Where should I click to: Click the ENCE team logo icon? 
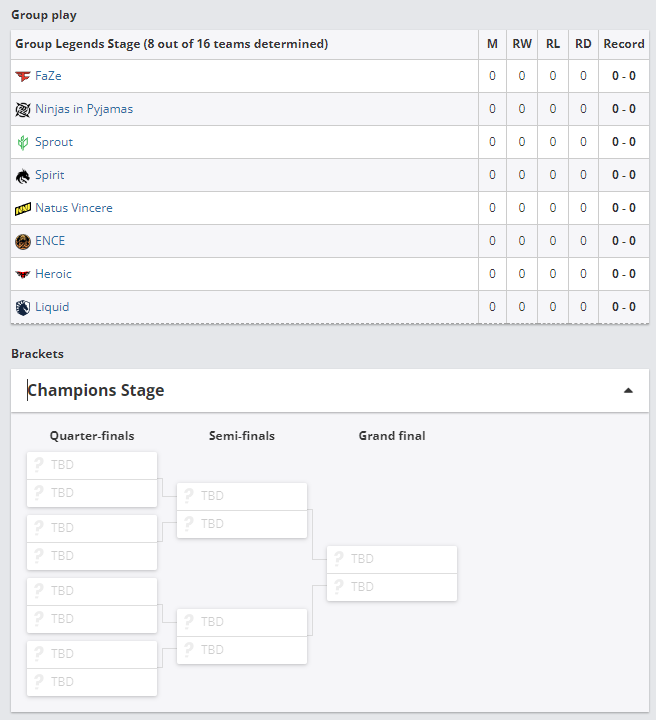pos(23,241)
